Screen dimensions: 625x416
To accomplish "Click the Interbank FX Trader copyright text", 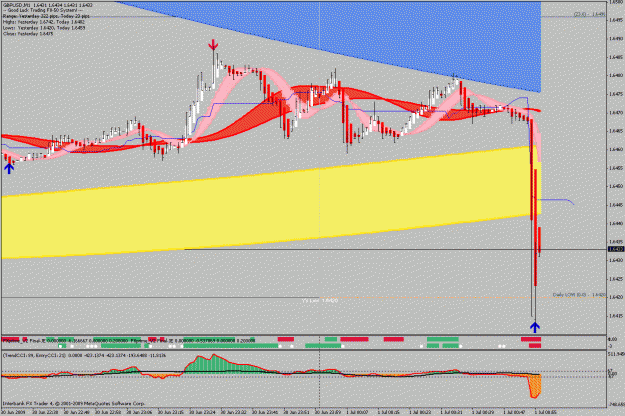I will pyautogui.click(x=74, y=403).
